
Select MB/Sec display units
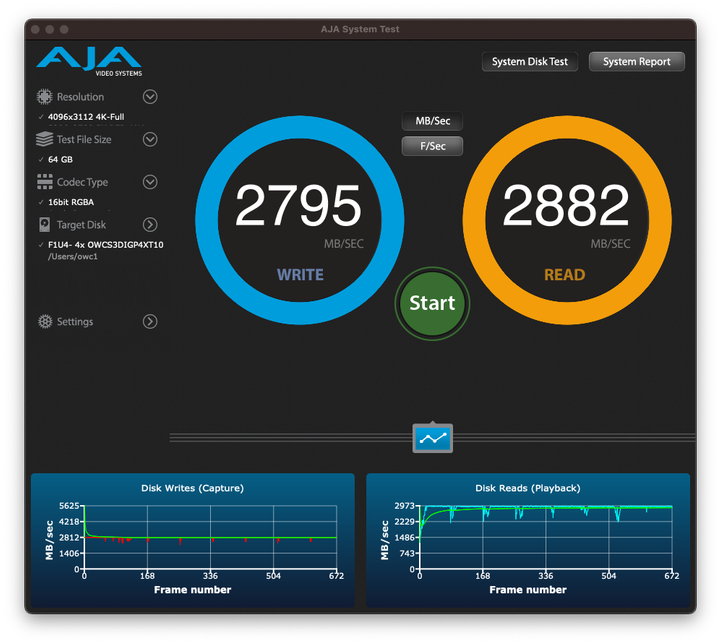point(432,121)
